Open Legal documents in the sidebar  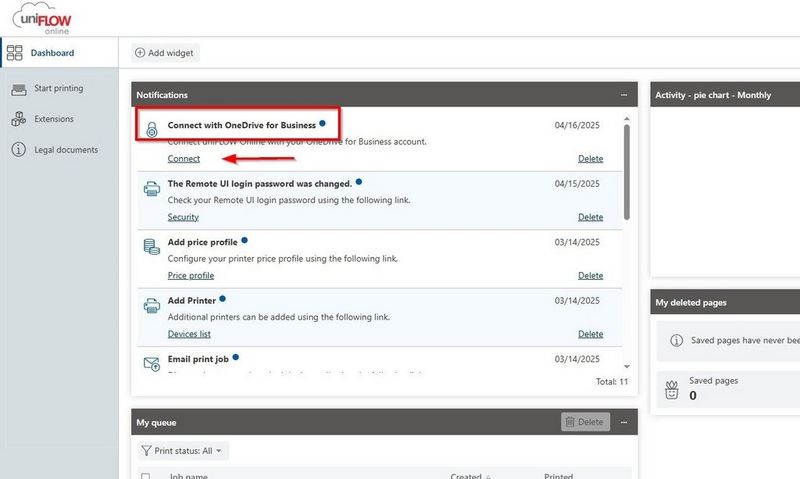tap(65, 150)
